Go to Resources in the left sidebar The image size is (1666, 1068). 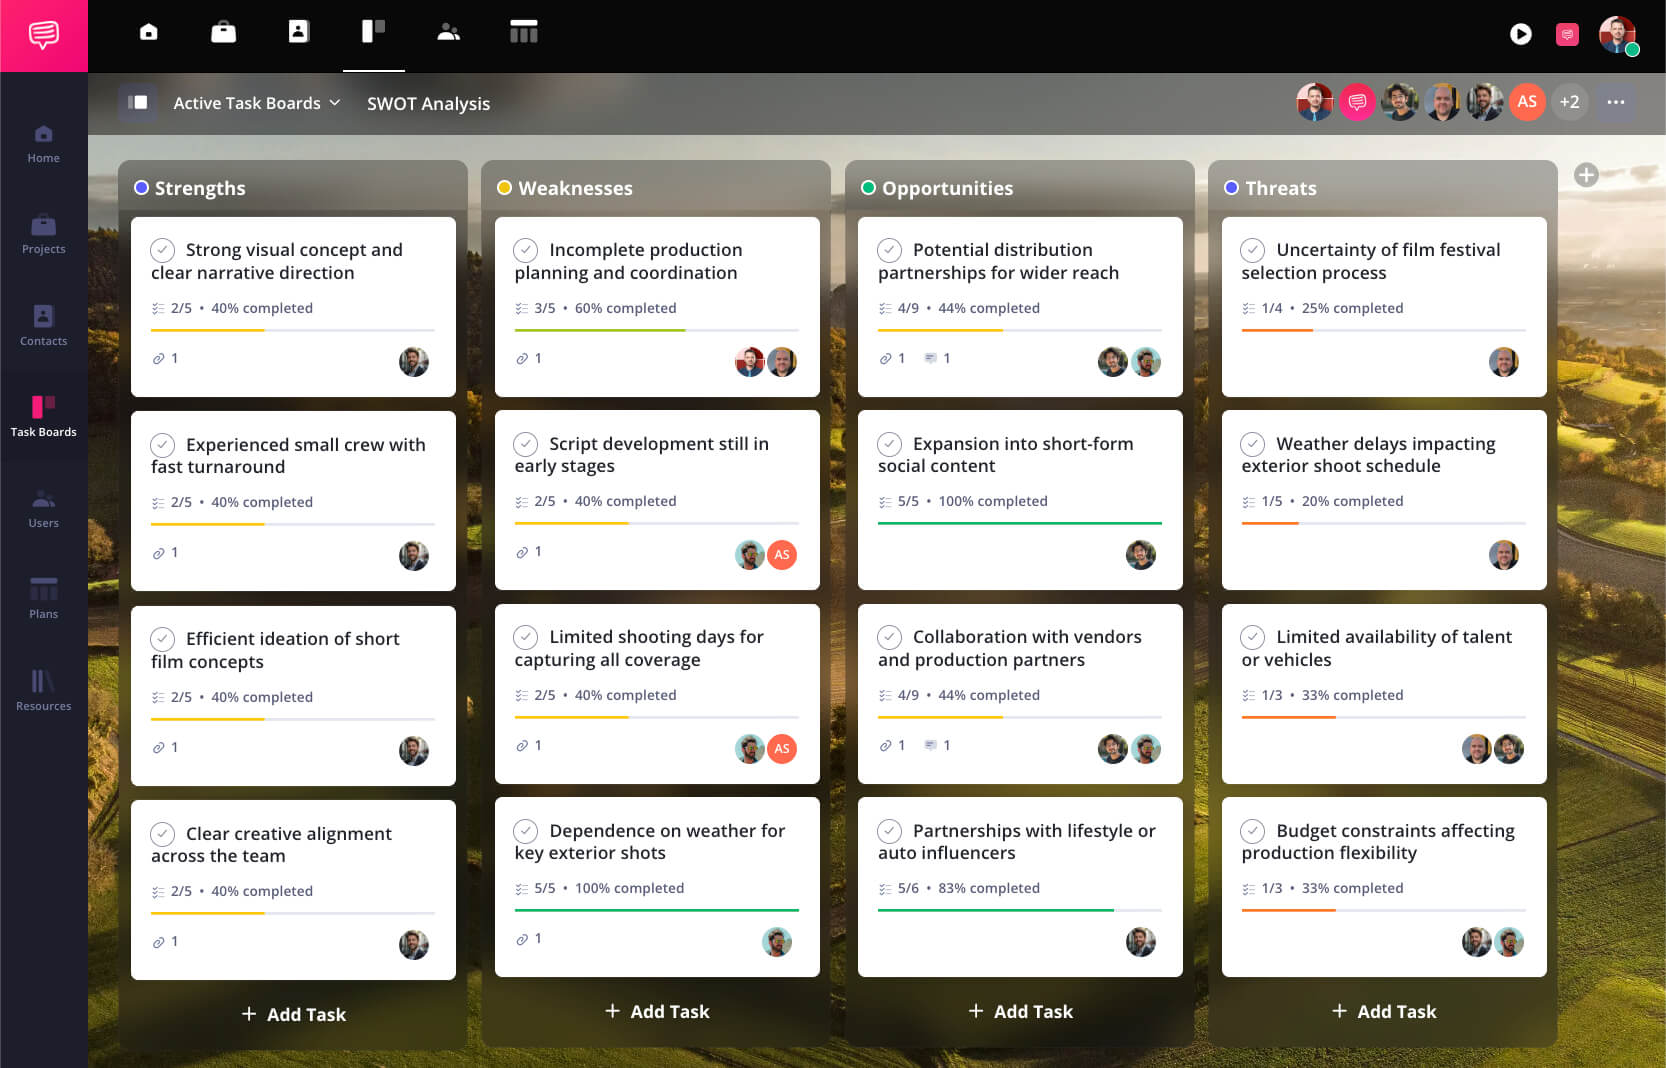(43, 690)
